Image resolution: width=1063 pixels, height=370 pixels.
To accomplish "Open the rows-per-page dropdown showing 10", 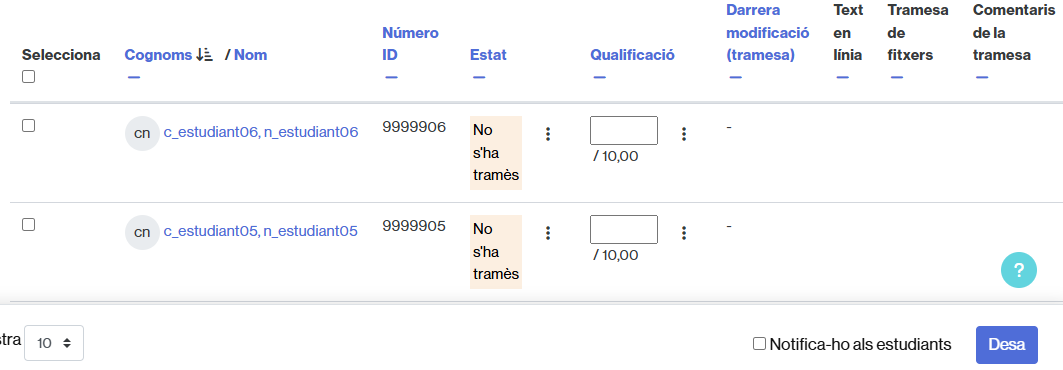I will [54, 343].
